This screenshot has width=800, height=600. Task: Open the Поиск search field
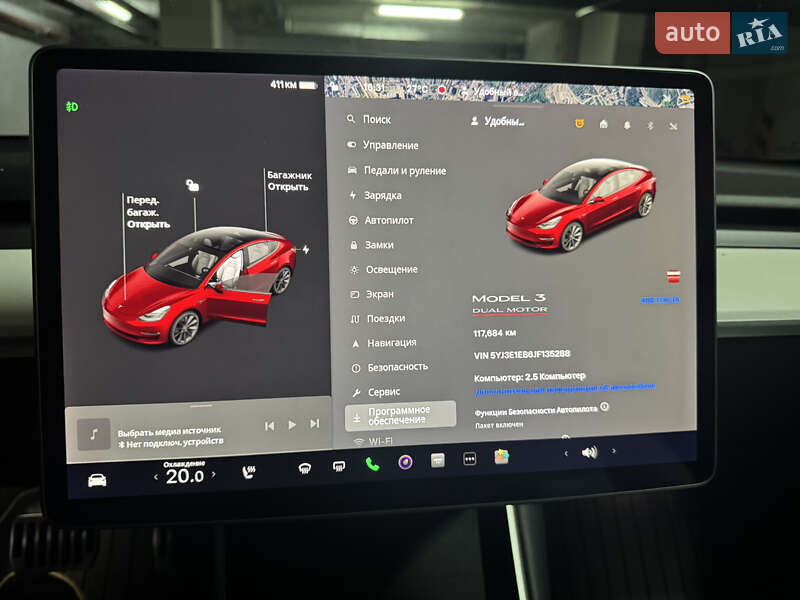369,119
